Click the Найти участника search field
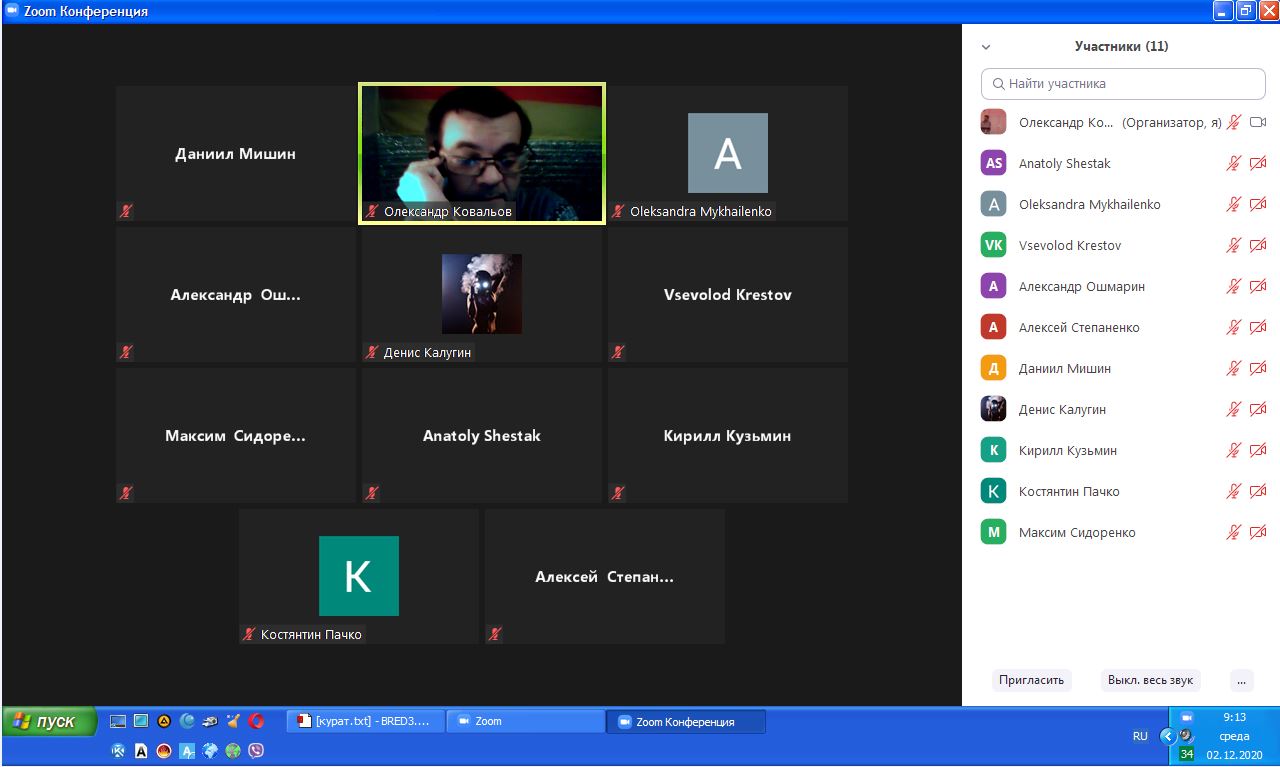Screen dimensions: 1280x767 pos(1123,84)
